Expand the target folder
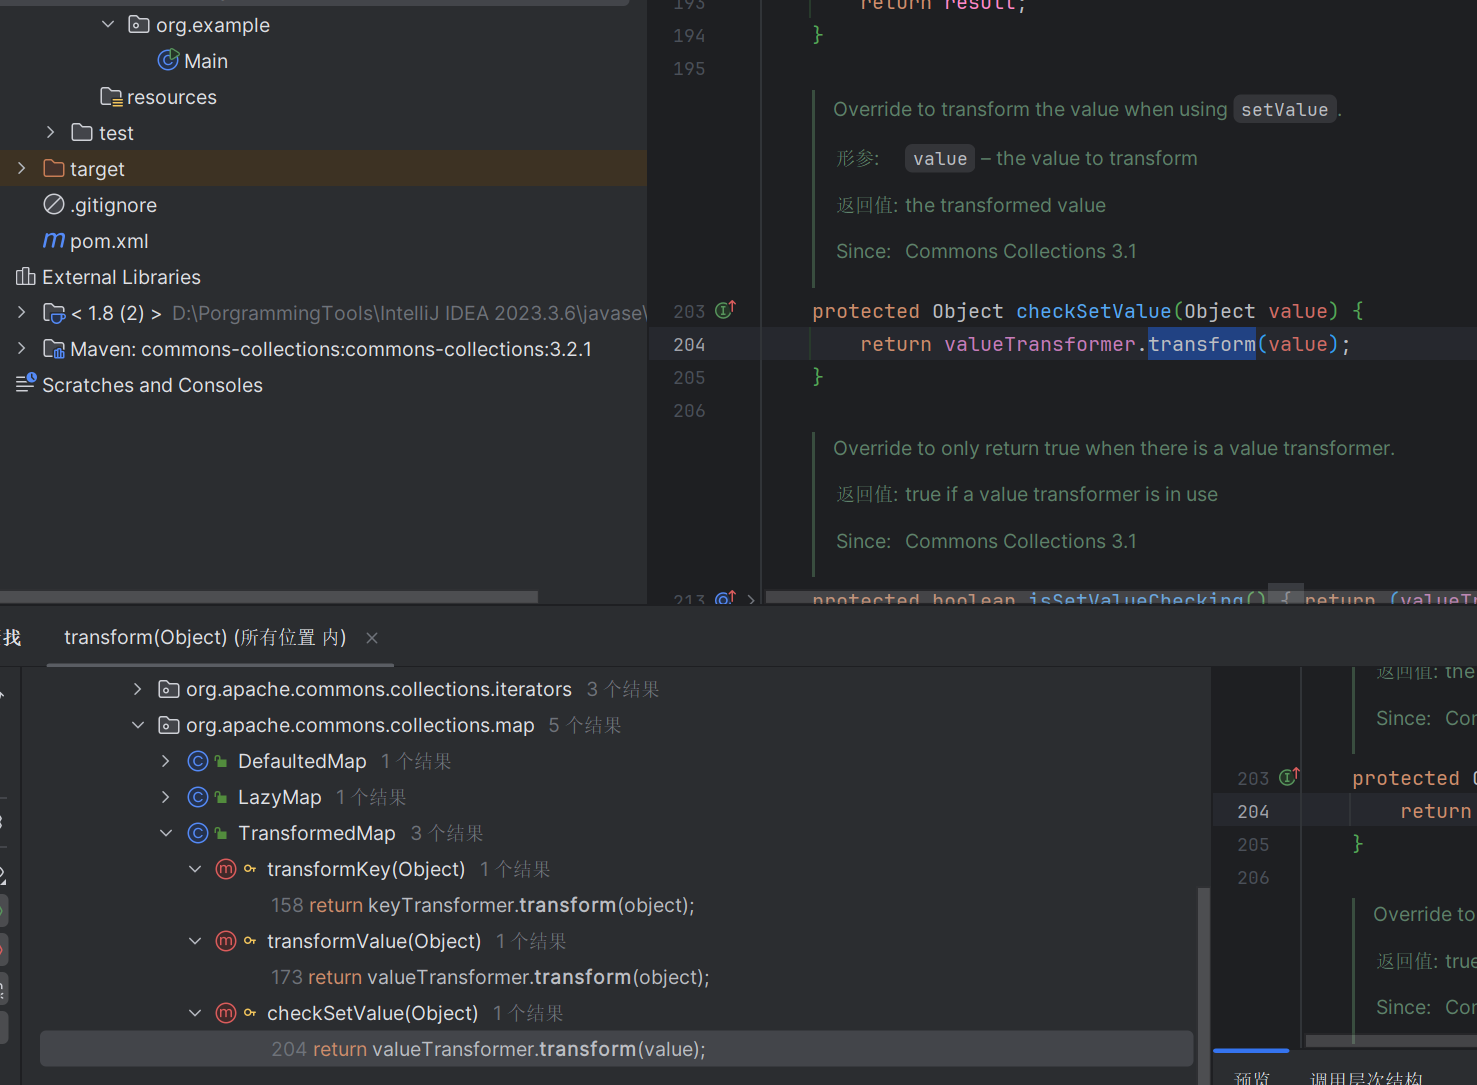The width and height of the screenshot is (1477, 1085). (x=22, y=169)
